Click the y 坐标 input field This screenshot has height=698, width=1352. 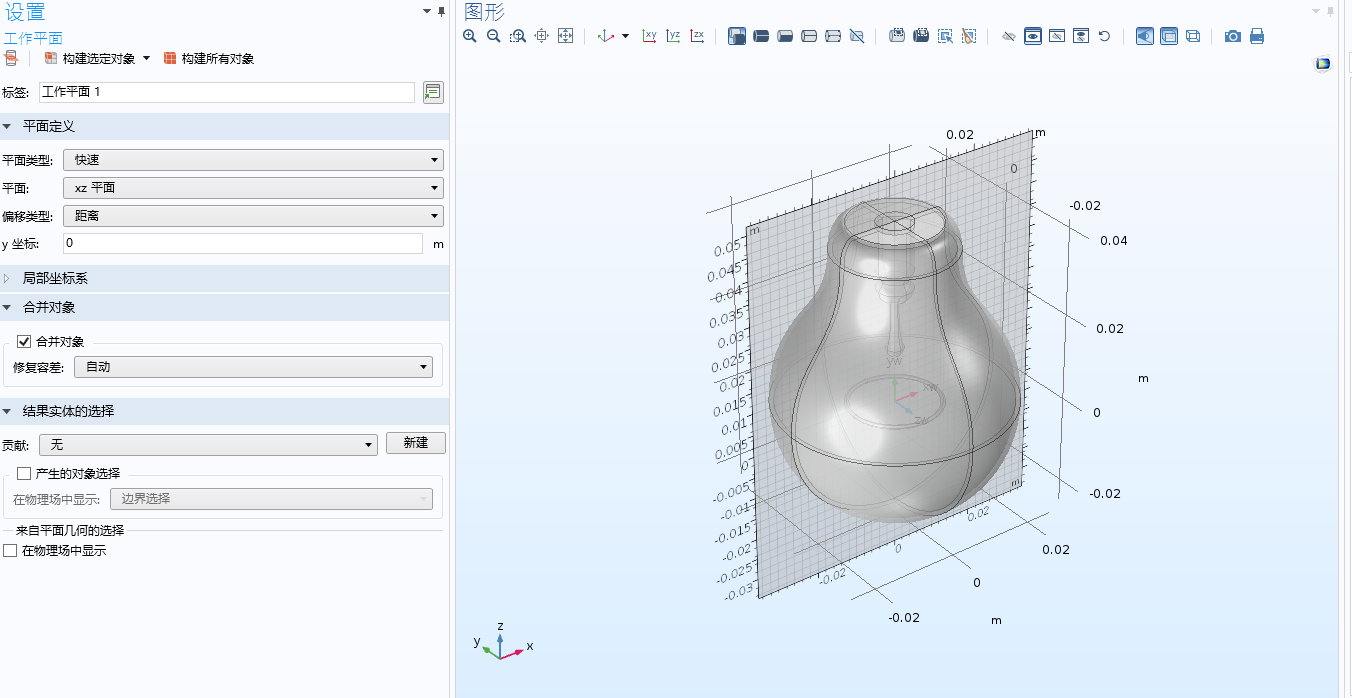243,243
